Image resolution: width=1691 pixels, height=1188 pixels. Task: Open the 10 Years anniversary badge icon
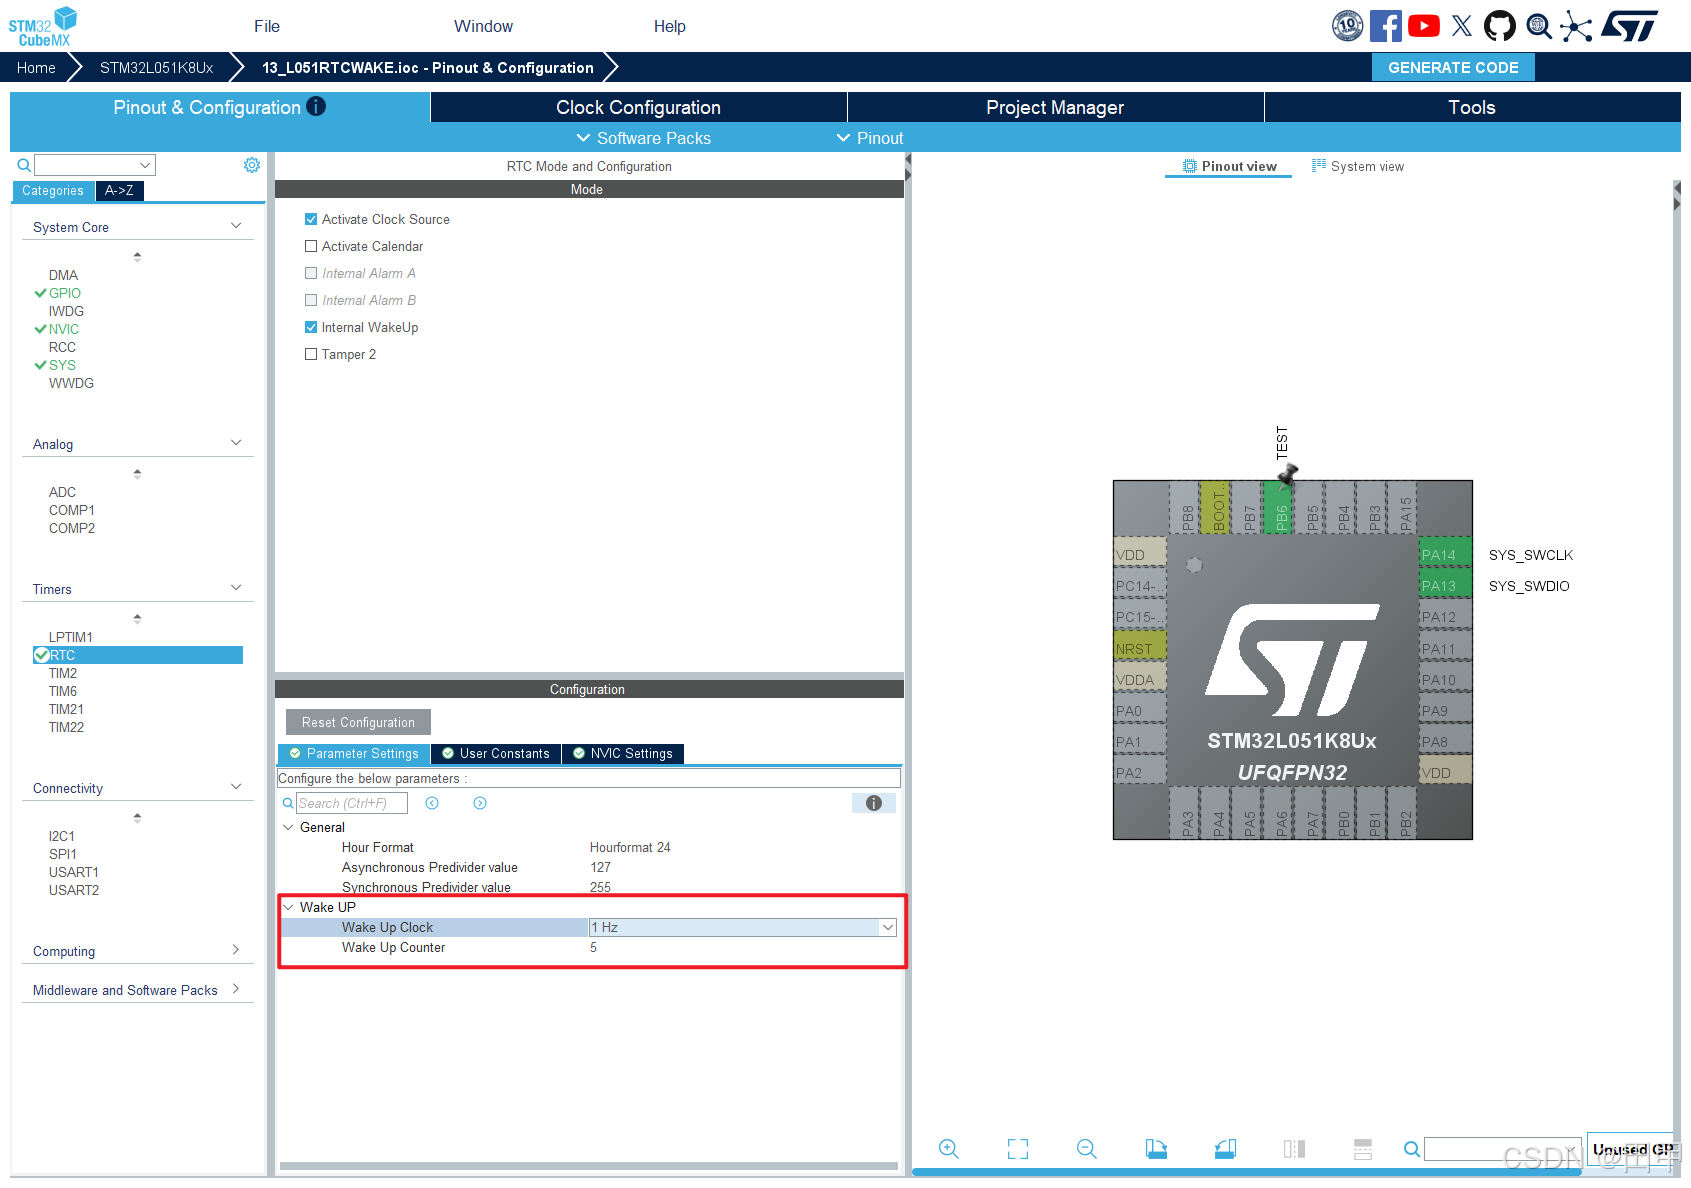[x=1347, y=26]
